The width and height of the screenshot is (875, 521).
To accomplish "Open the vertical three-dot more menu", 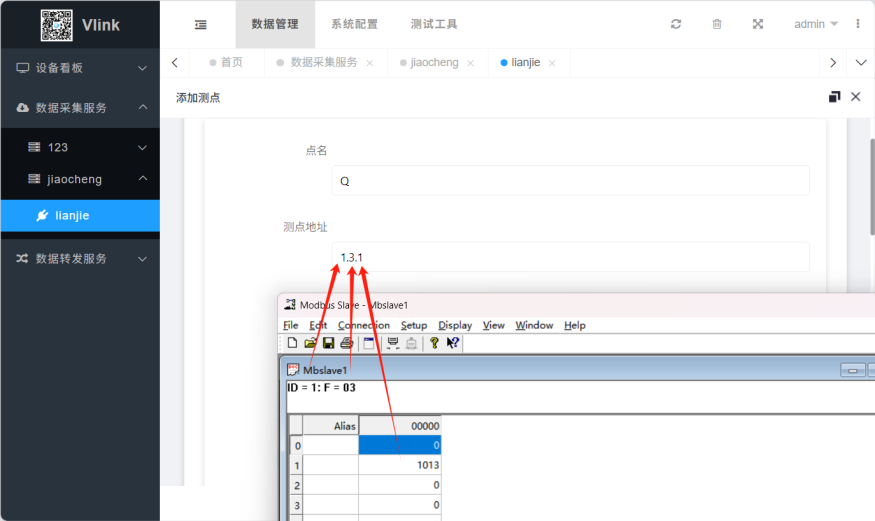I will coord(858,23).
